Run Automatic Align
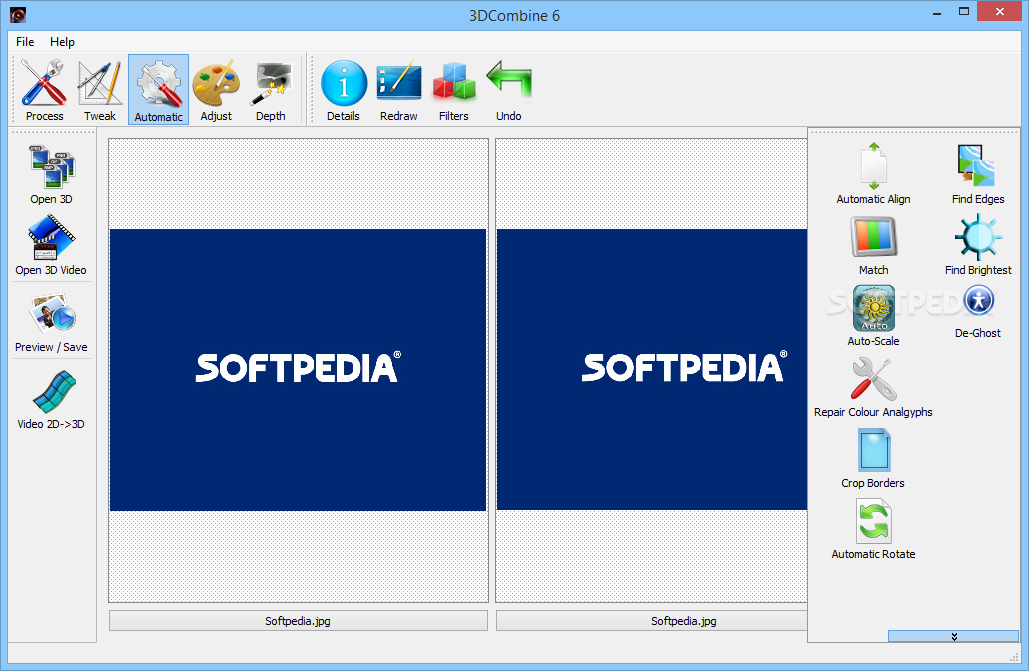 coord(873,173)
